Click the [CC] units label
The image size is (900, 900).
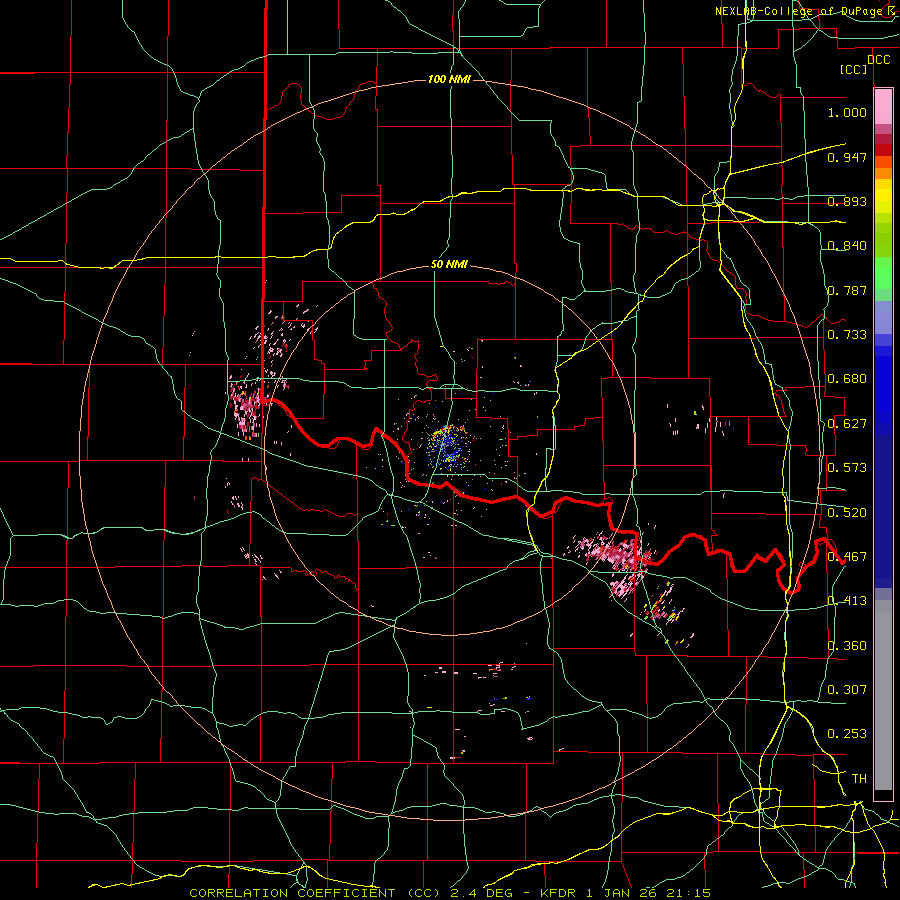click(x=853, y=69)
